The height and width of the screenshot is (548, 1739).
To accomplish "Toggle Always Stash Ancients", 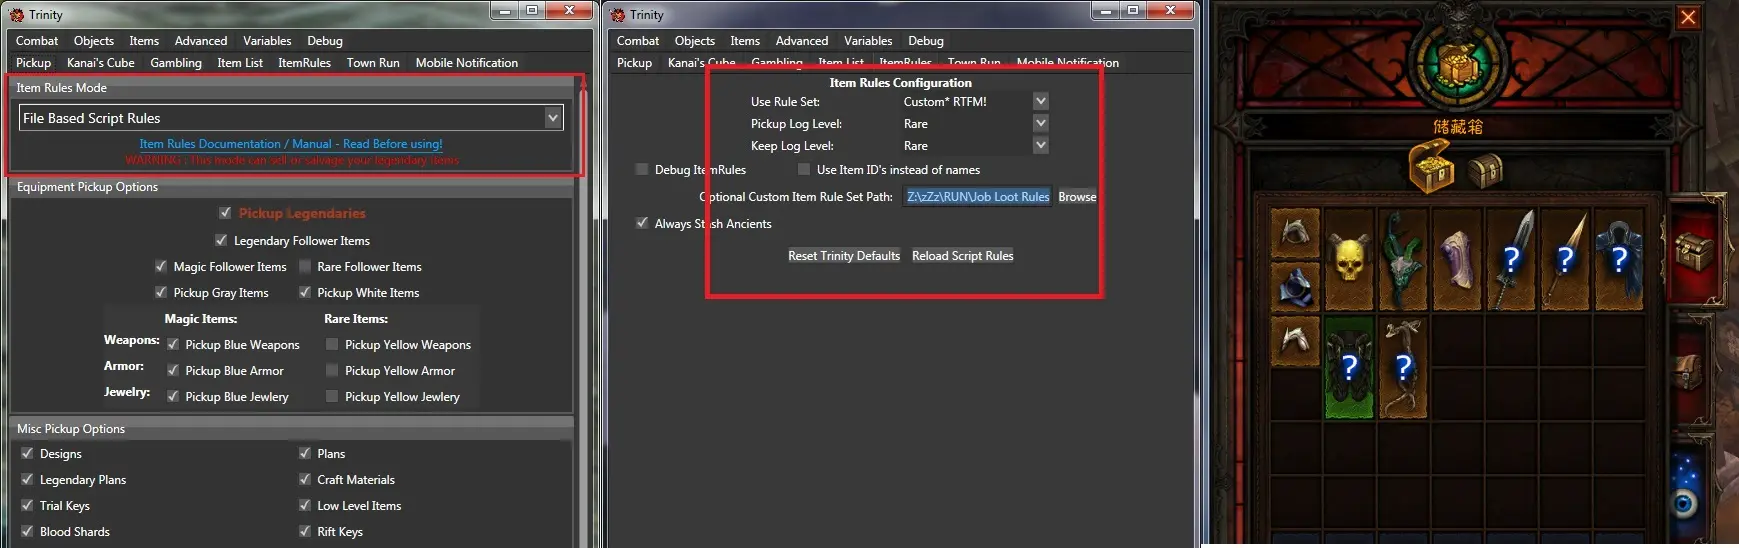I will tap(642, 223).
